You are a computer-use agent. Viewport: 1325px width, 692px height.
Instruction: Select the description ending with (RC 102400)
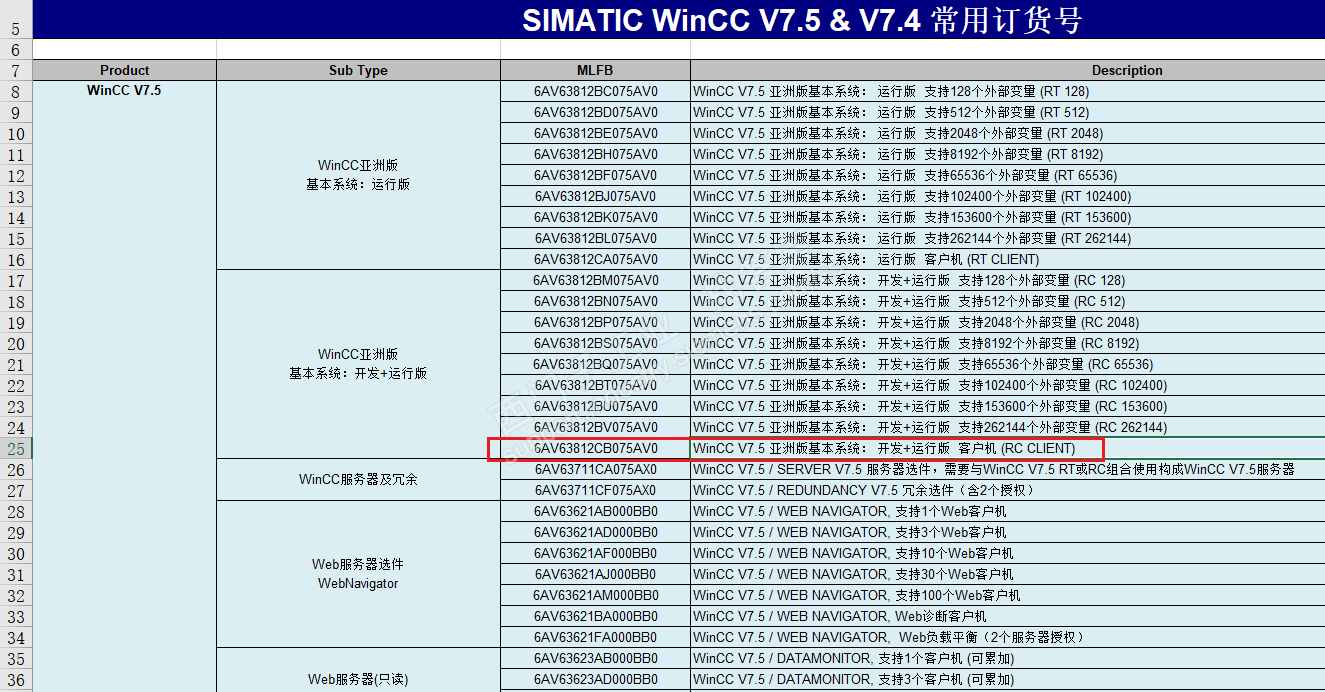(1007, 385)
